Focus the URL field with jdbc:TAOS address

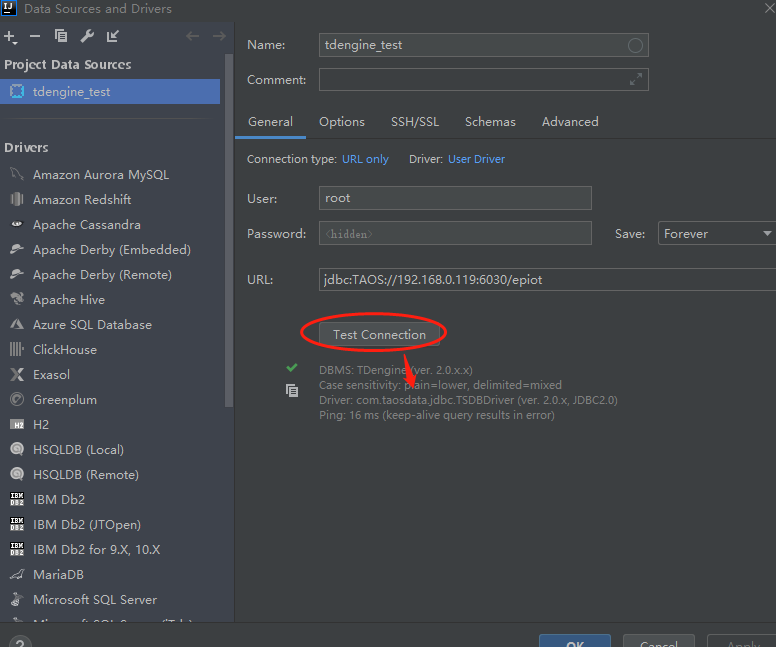547,280
